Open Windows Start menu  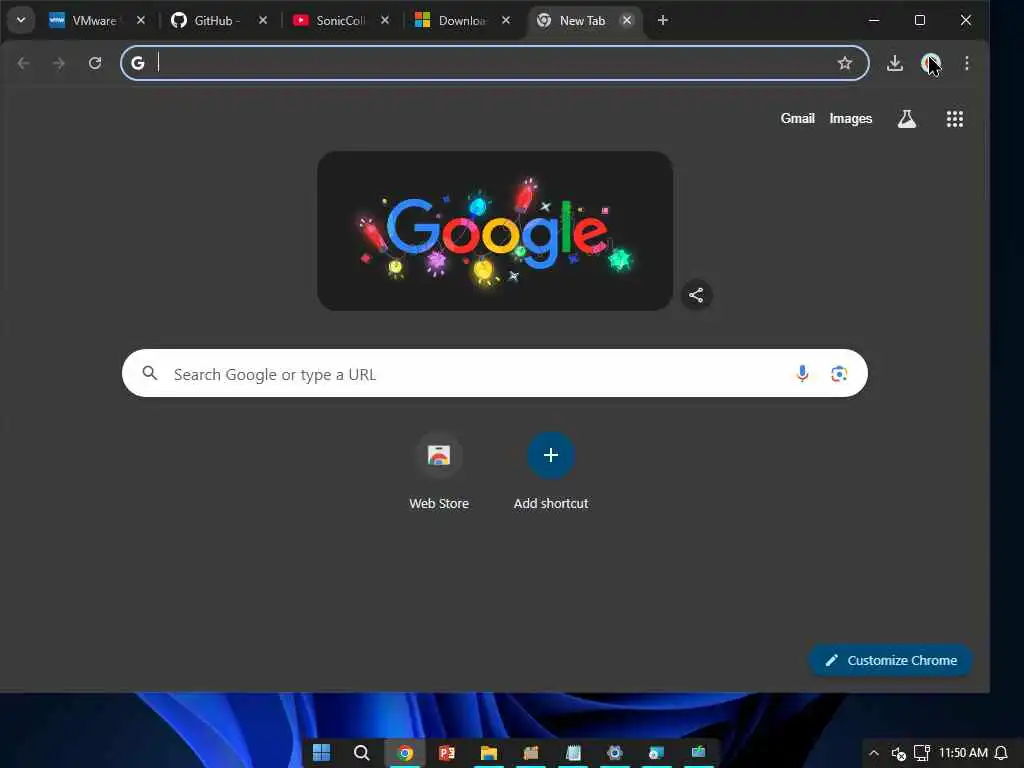click(321, 753)
